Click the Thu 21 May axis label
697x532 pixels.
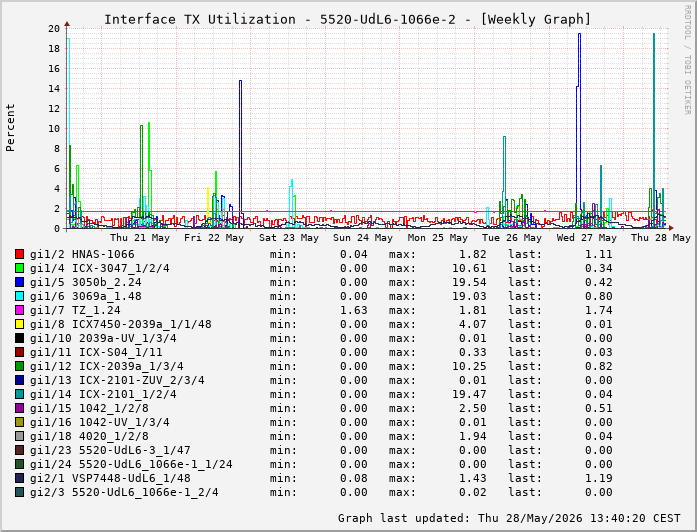coord(140,238)
